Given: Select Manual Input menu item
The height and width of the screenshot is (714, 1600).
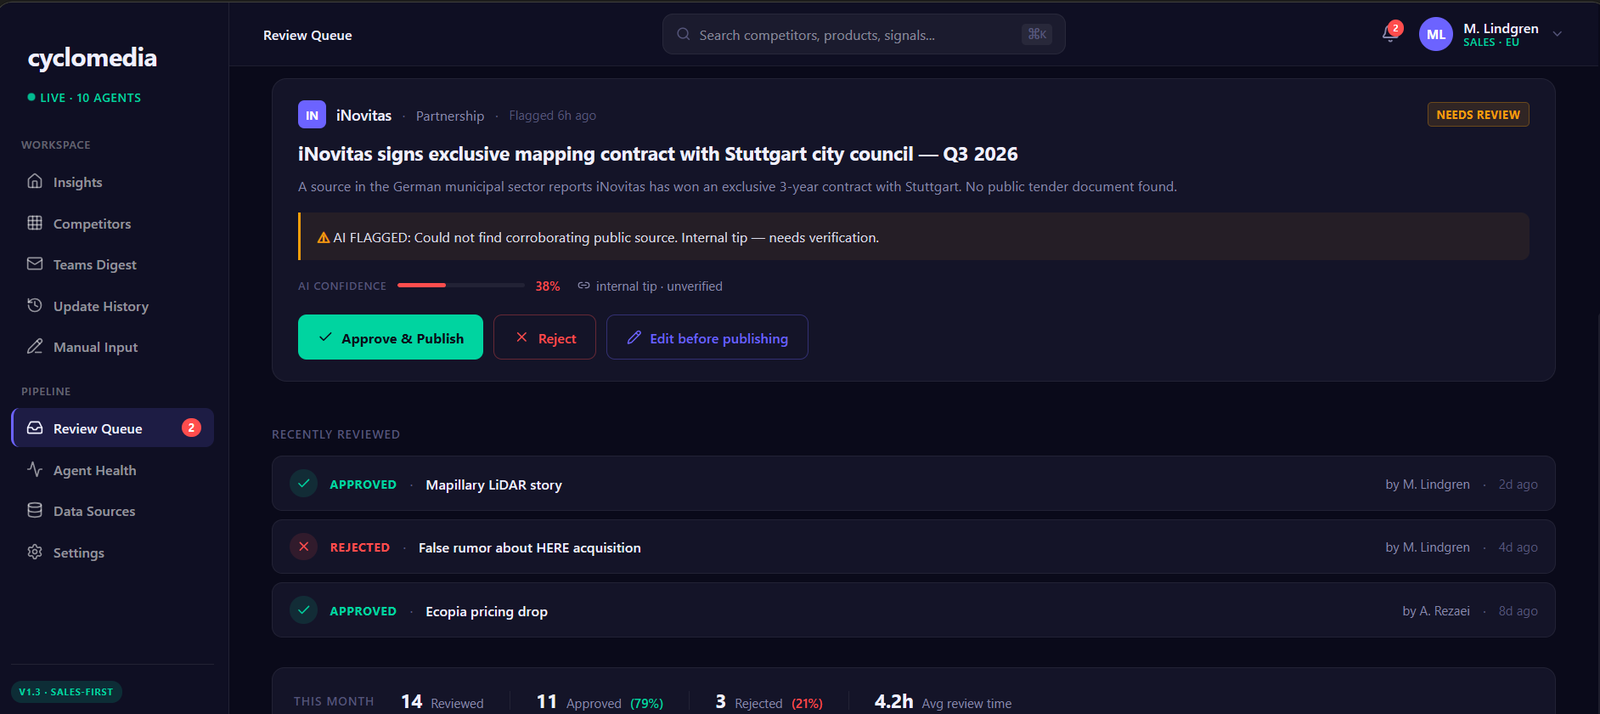Looking at the screenshot, I should click(x=113, y=347).
